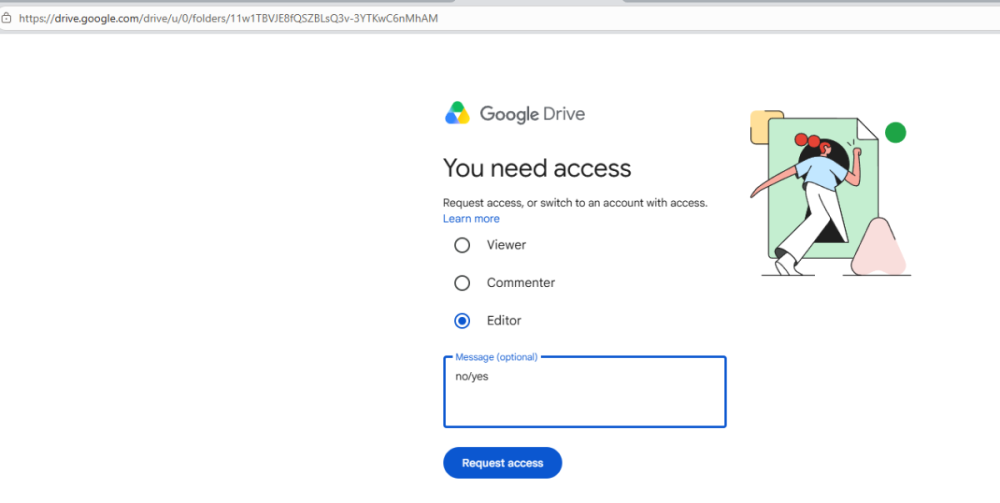
Task: Select the Viewer radio button
Action: click(x=462, y=245)
